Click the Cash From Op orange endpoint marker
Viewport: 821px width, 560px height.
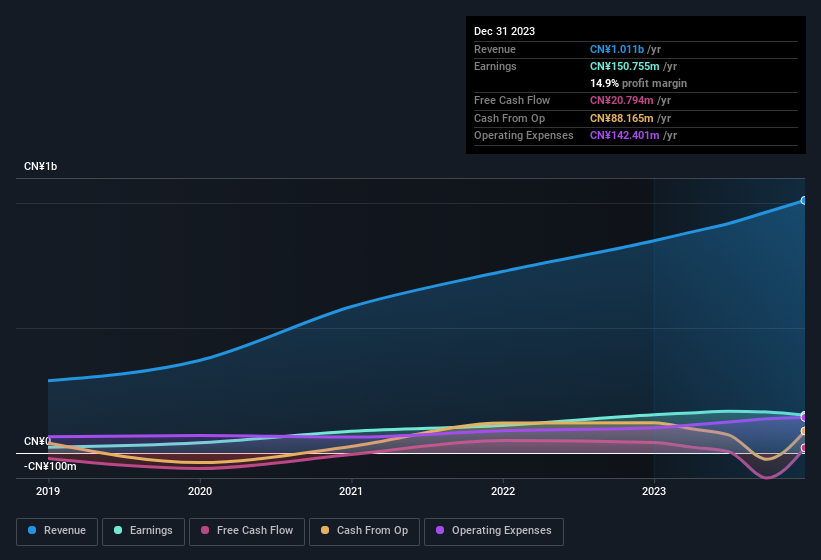pos(804,431)
